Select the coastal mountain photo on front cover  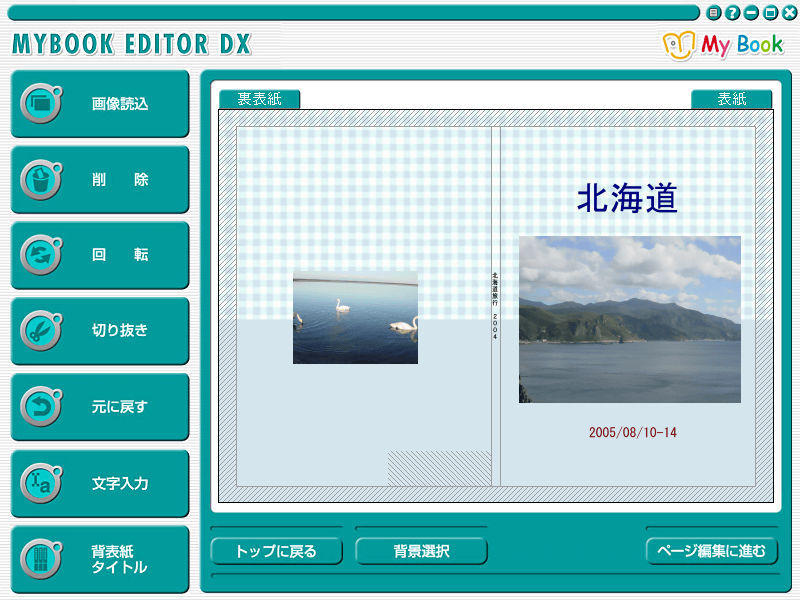(630, 319)
